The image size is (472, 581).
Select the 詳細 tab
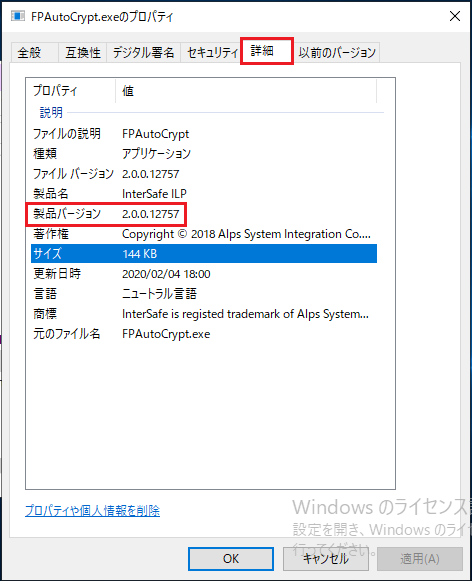[267, 51]
